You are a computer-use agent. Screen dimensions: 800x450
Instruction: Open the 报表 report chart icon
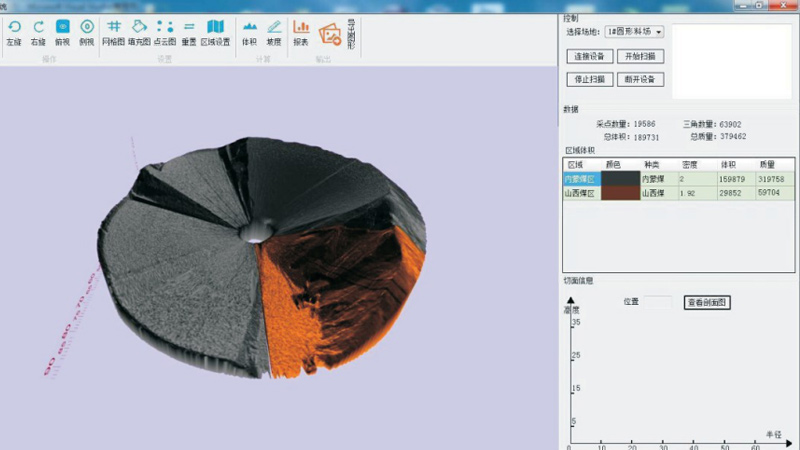tap(301, 28)
